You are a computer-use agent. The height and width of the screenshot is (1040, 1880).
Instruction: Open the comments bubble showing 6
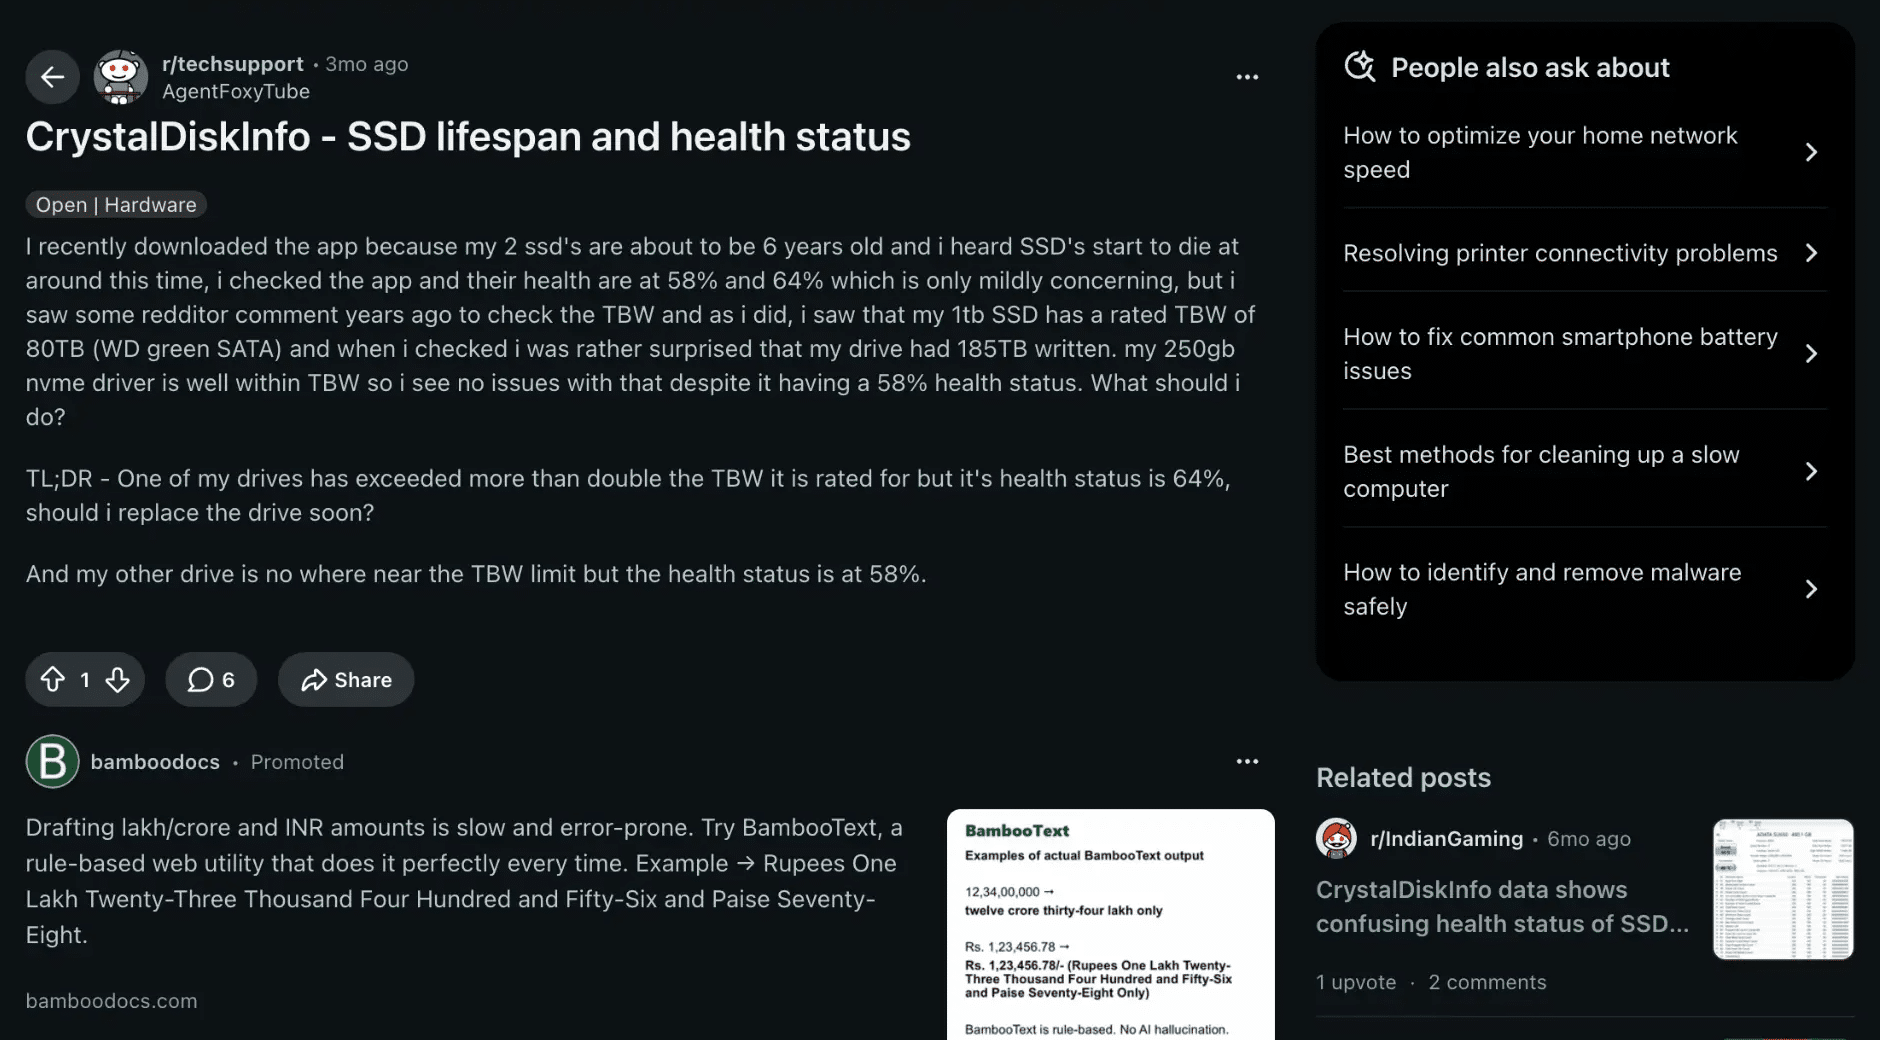click(211, 680)
